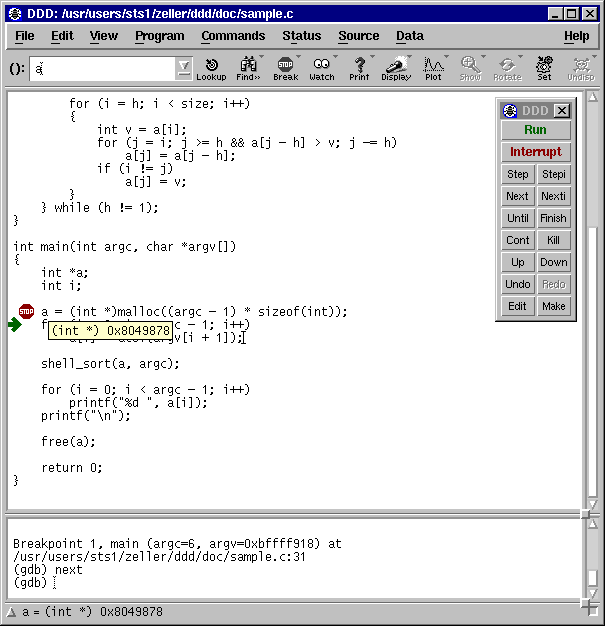Click the Edit button in command tool

point(518,306)
